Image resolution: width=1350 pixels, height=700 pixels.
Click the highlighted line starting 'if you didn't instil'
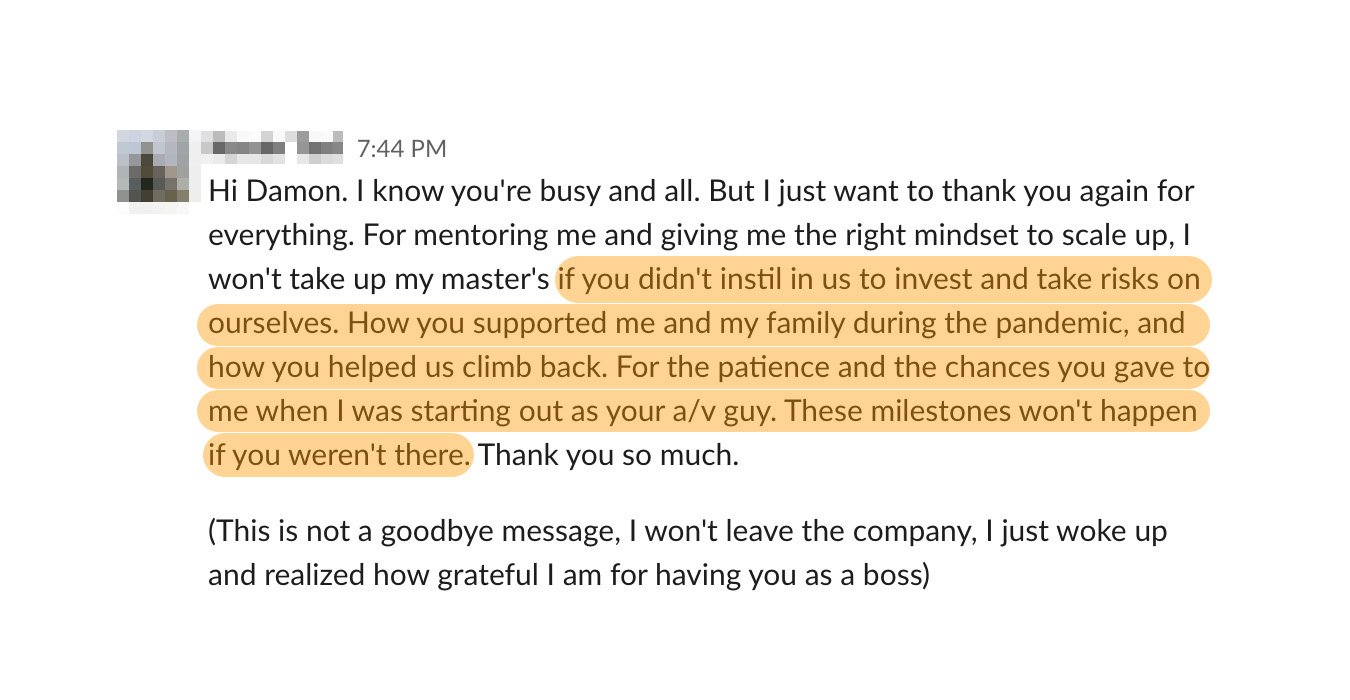pyautogui.click(x=880, y=279)
